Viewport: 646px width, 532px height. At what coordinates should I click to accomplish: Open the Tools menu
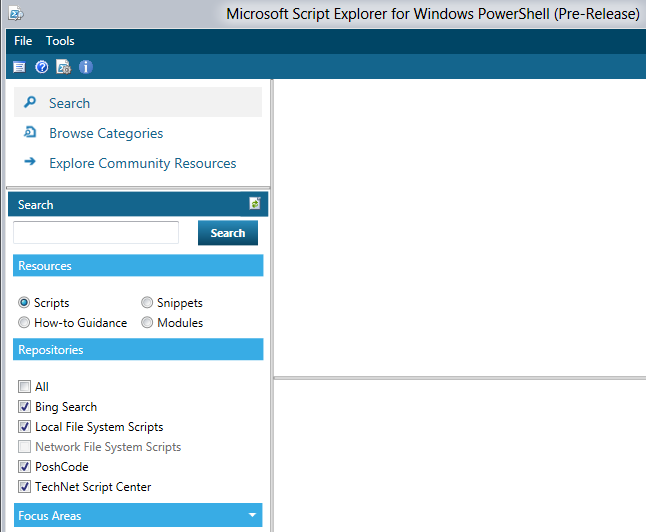60,41
